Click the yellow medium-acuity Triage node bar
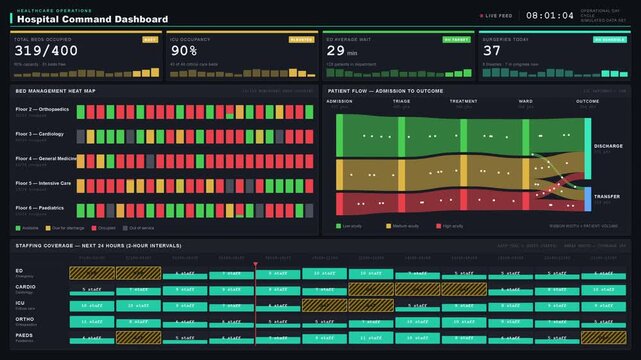This screenshot has width=641, height=360. pos(401,175)
